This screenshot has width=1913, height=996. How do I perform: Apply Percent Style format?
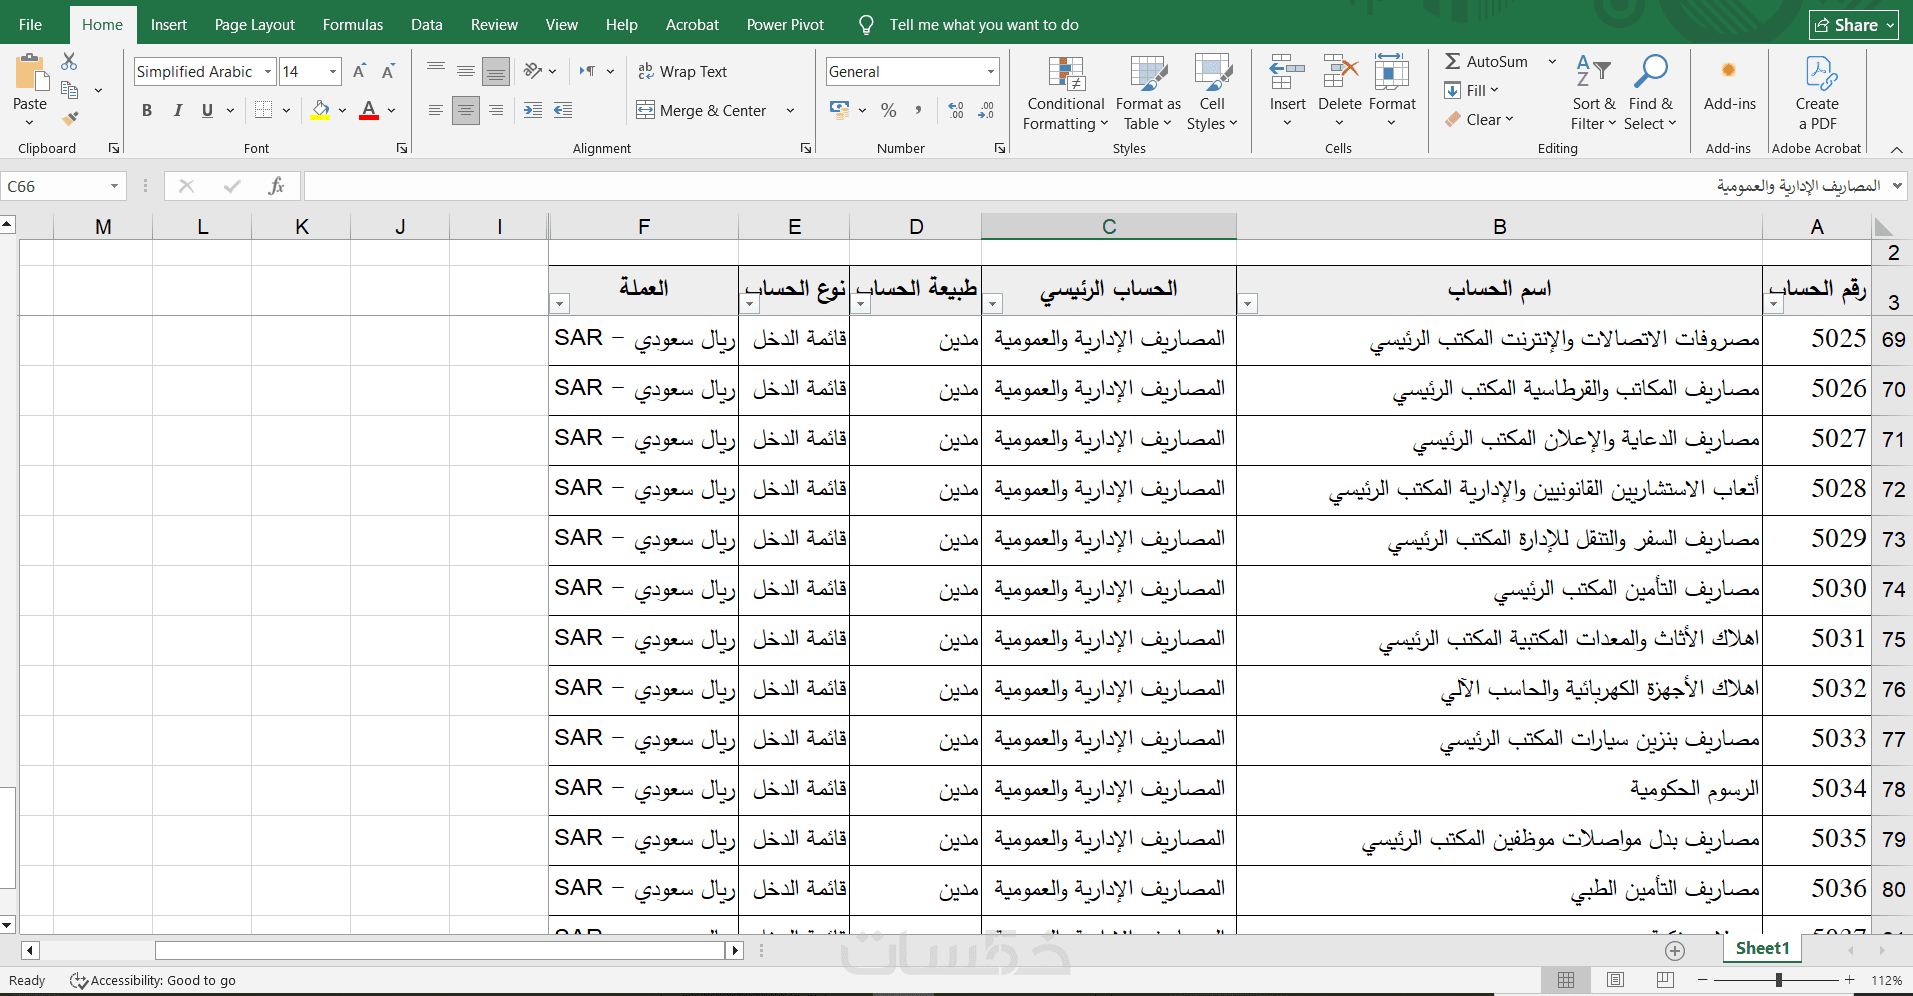tap(888, 110)
